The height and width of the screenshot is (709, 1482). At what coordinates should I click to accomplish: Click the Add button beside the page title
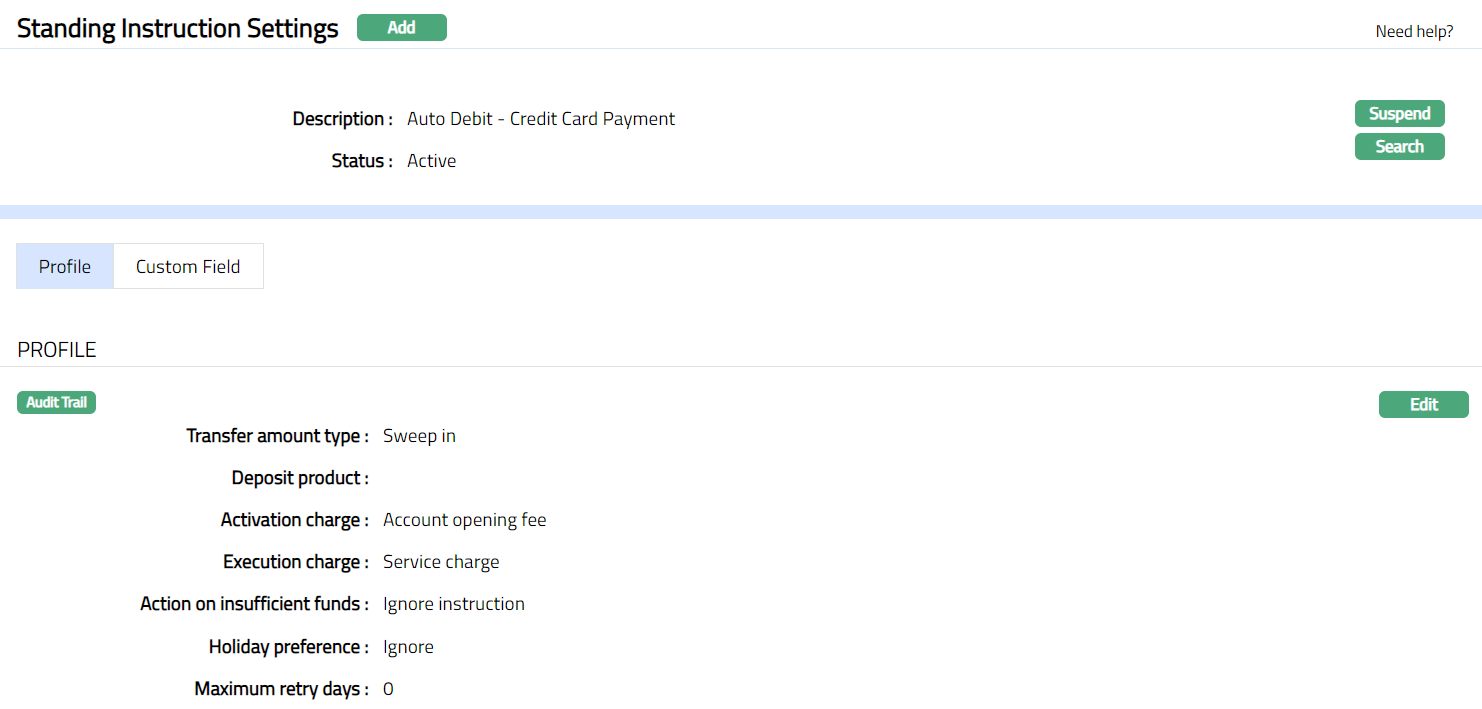pyautogui.click(x=401, y=28)
